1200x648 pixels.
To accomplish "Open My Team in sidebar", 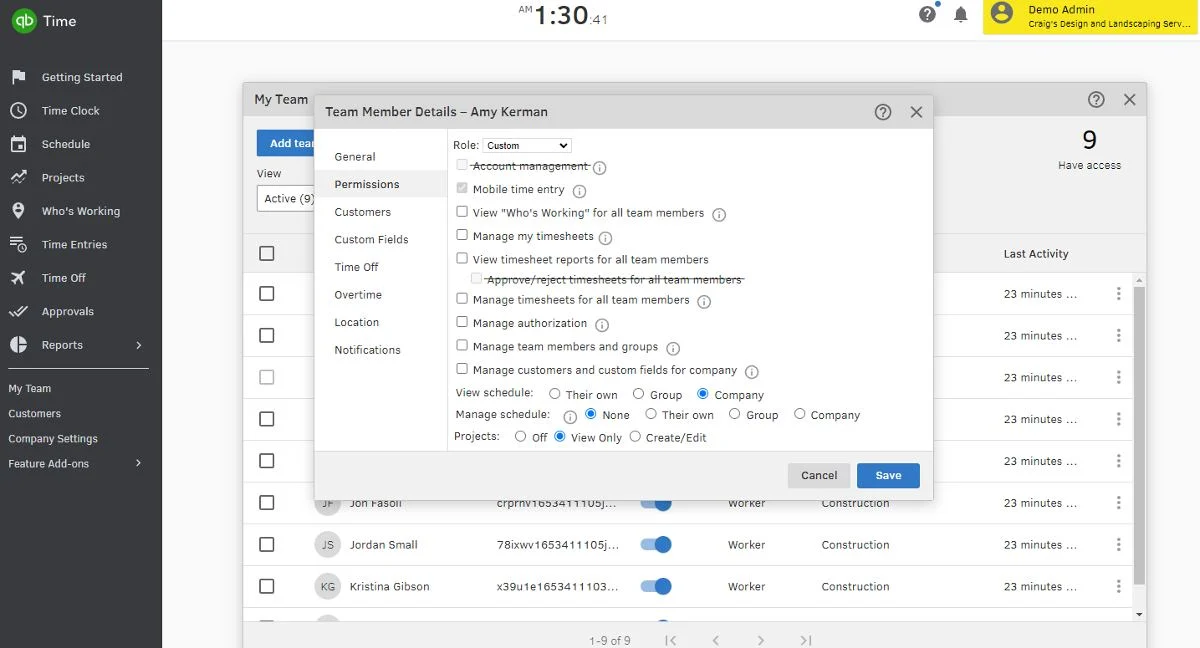I will click(30, 389).
